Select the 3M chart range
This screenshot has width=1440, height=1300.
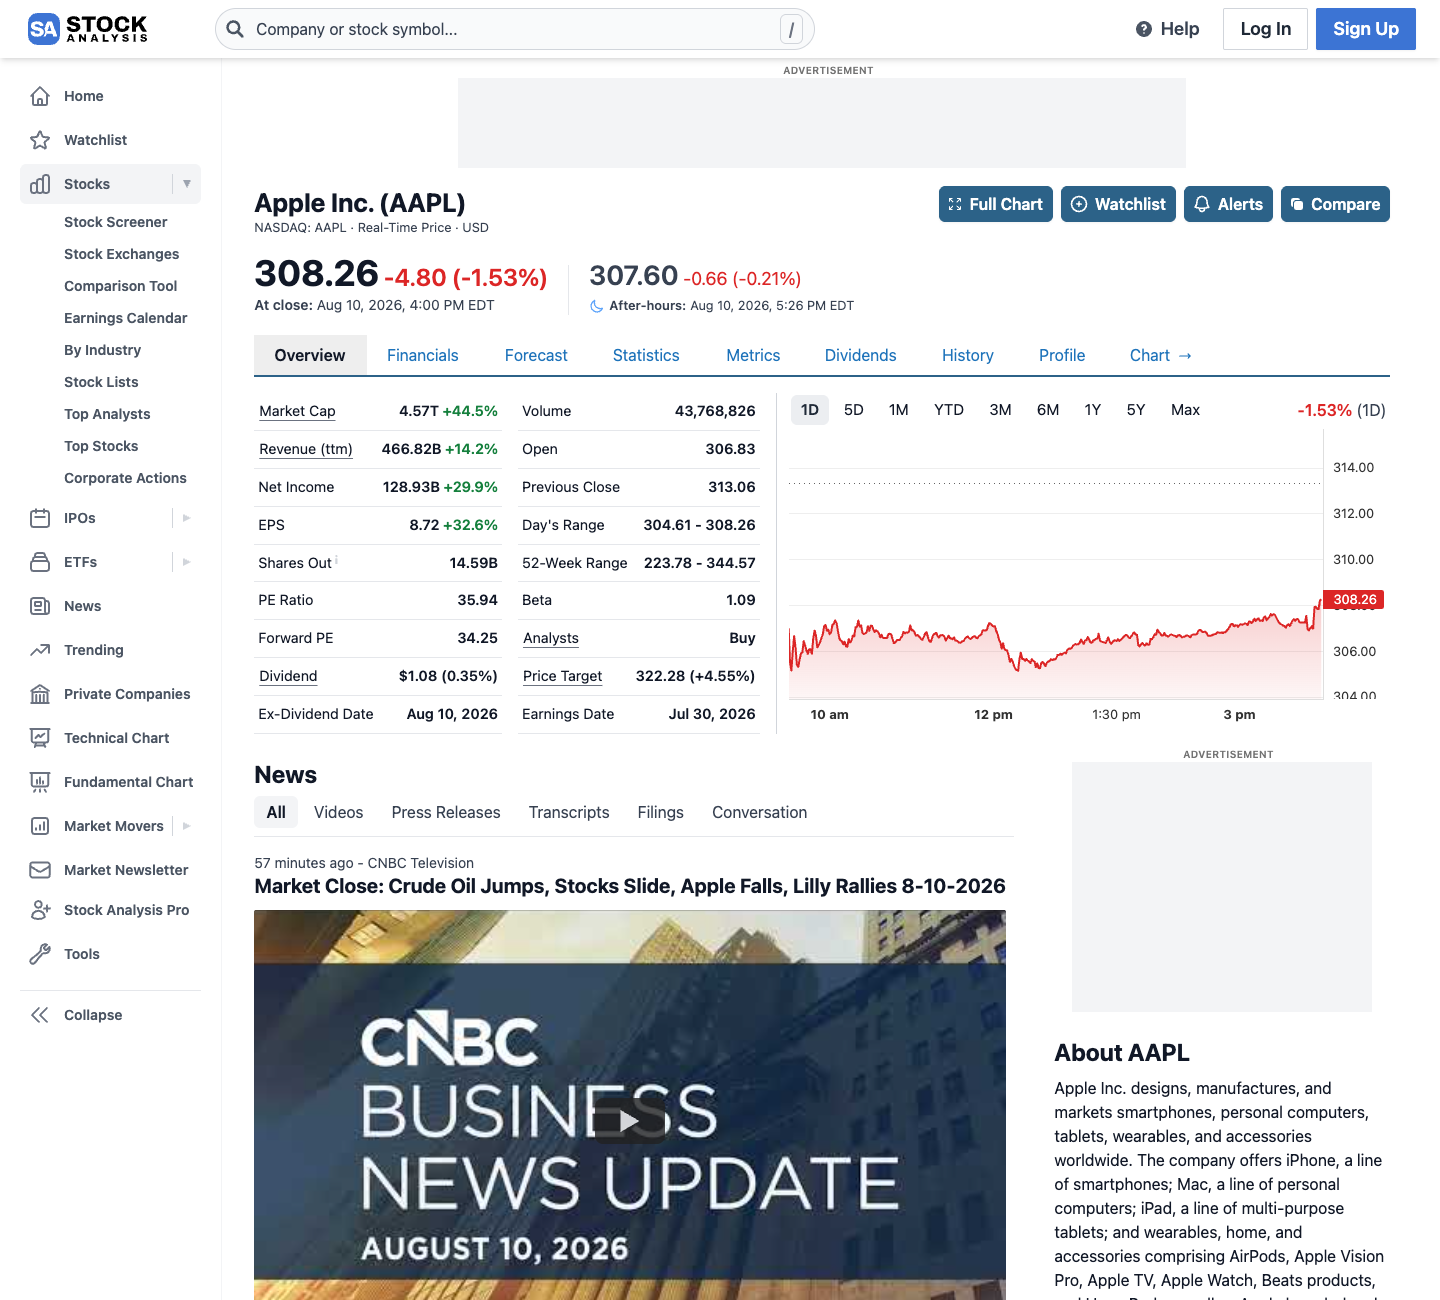coord(1001,410)
